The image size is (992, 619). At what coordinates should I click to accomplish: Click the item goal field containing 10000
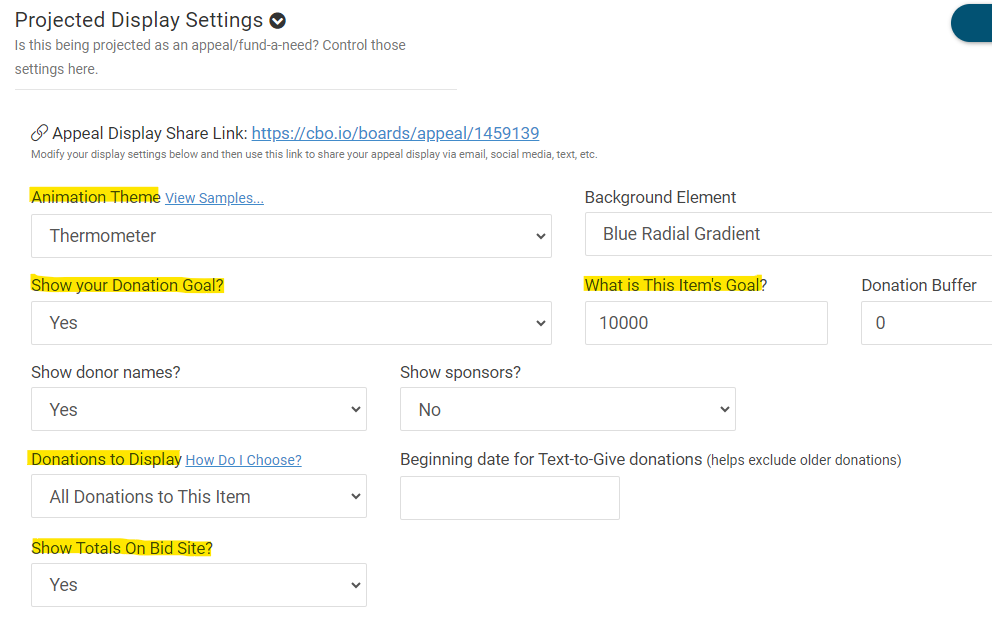point(705,323)
